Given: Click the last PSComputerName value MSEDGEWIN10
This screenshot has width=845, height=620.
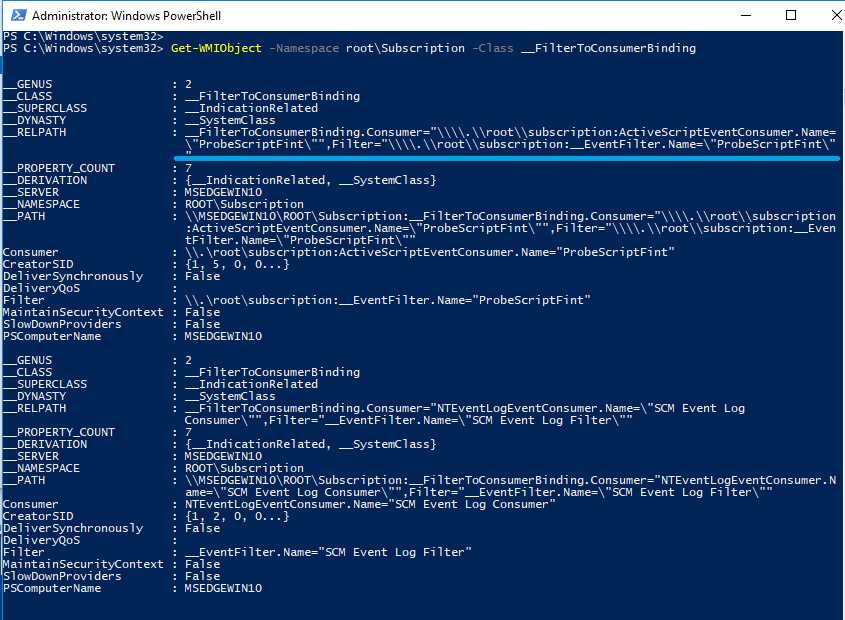Looking at the screenshot, I should click(224, 588).
